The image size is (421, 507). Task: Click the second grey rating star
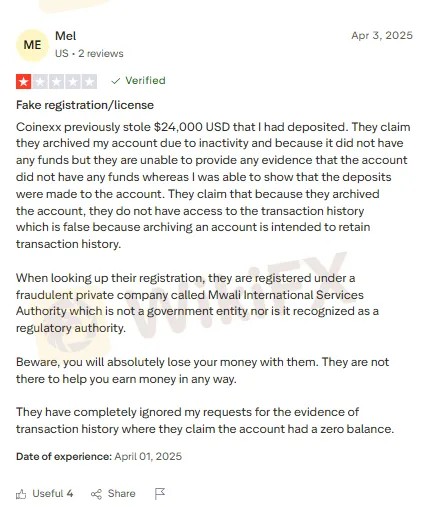coord(40,82)
